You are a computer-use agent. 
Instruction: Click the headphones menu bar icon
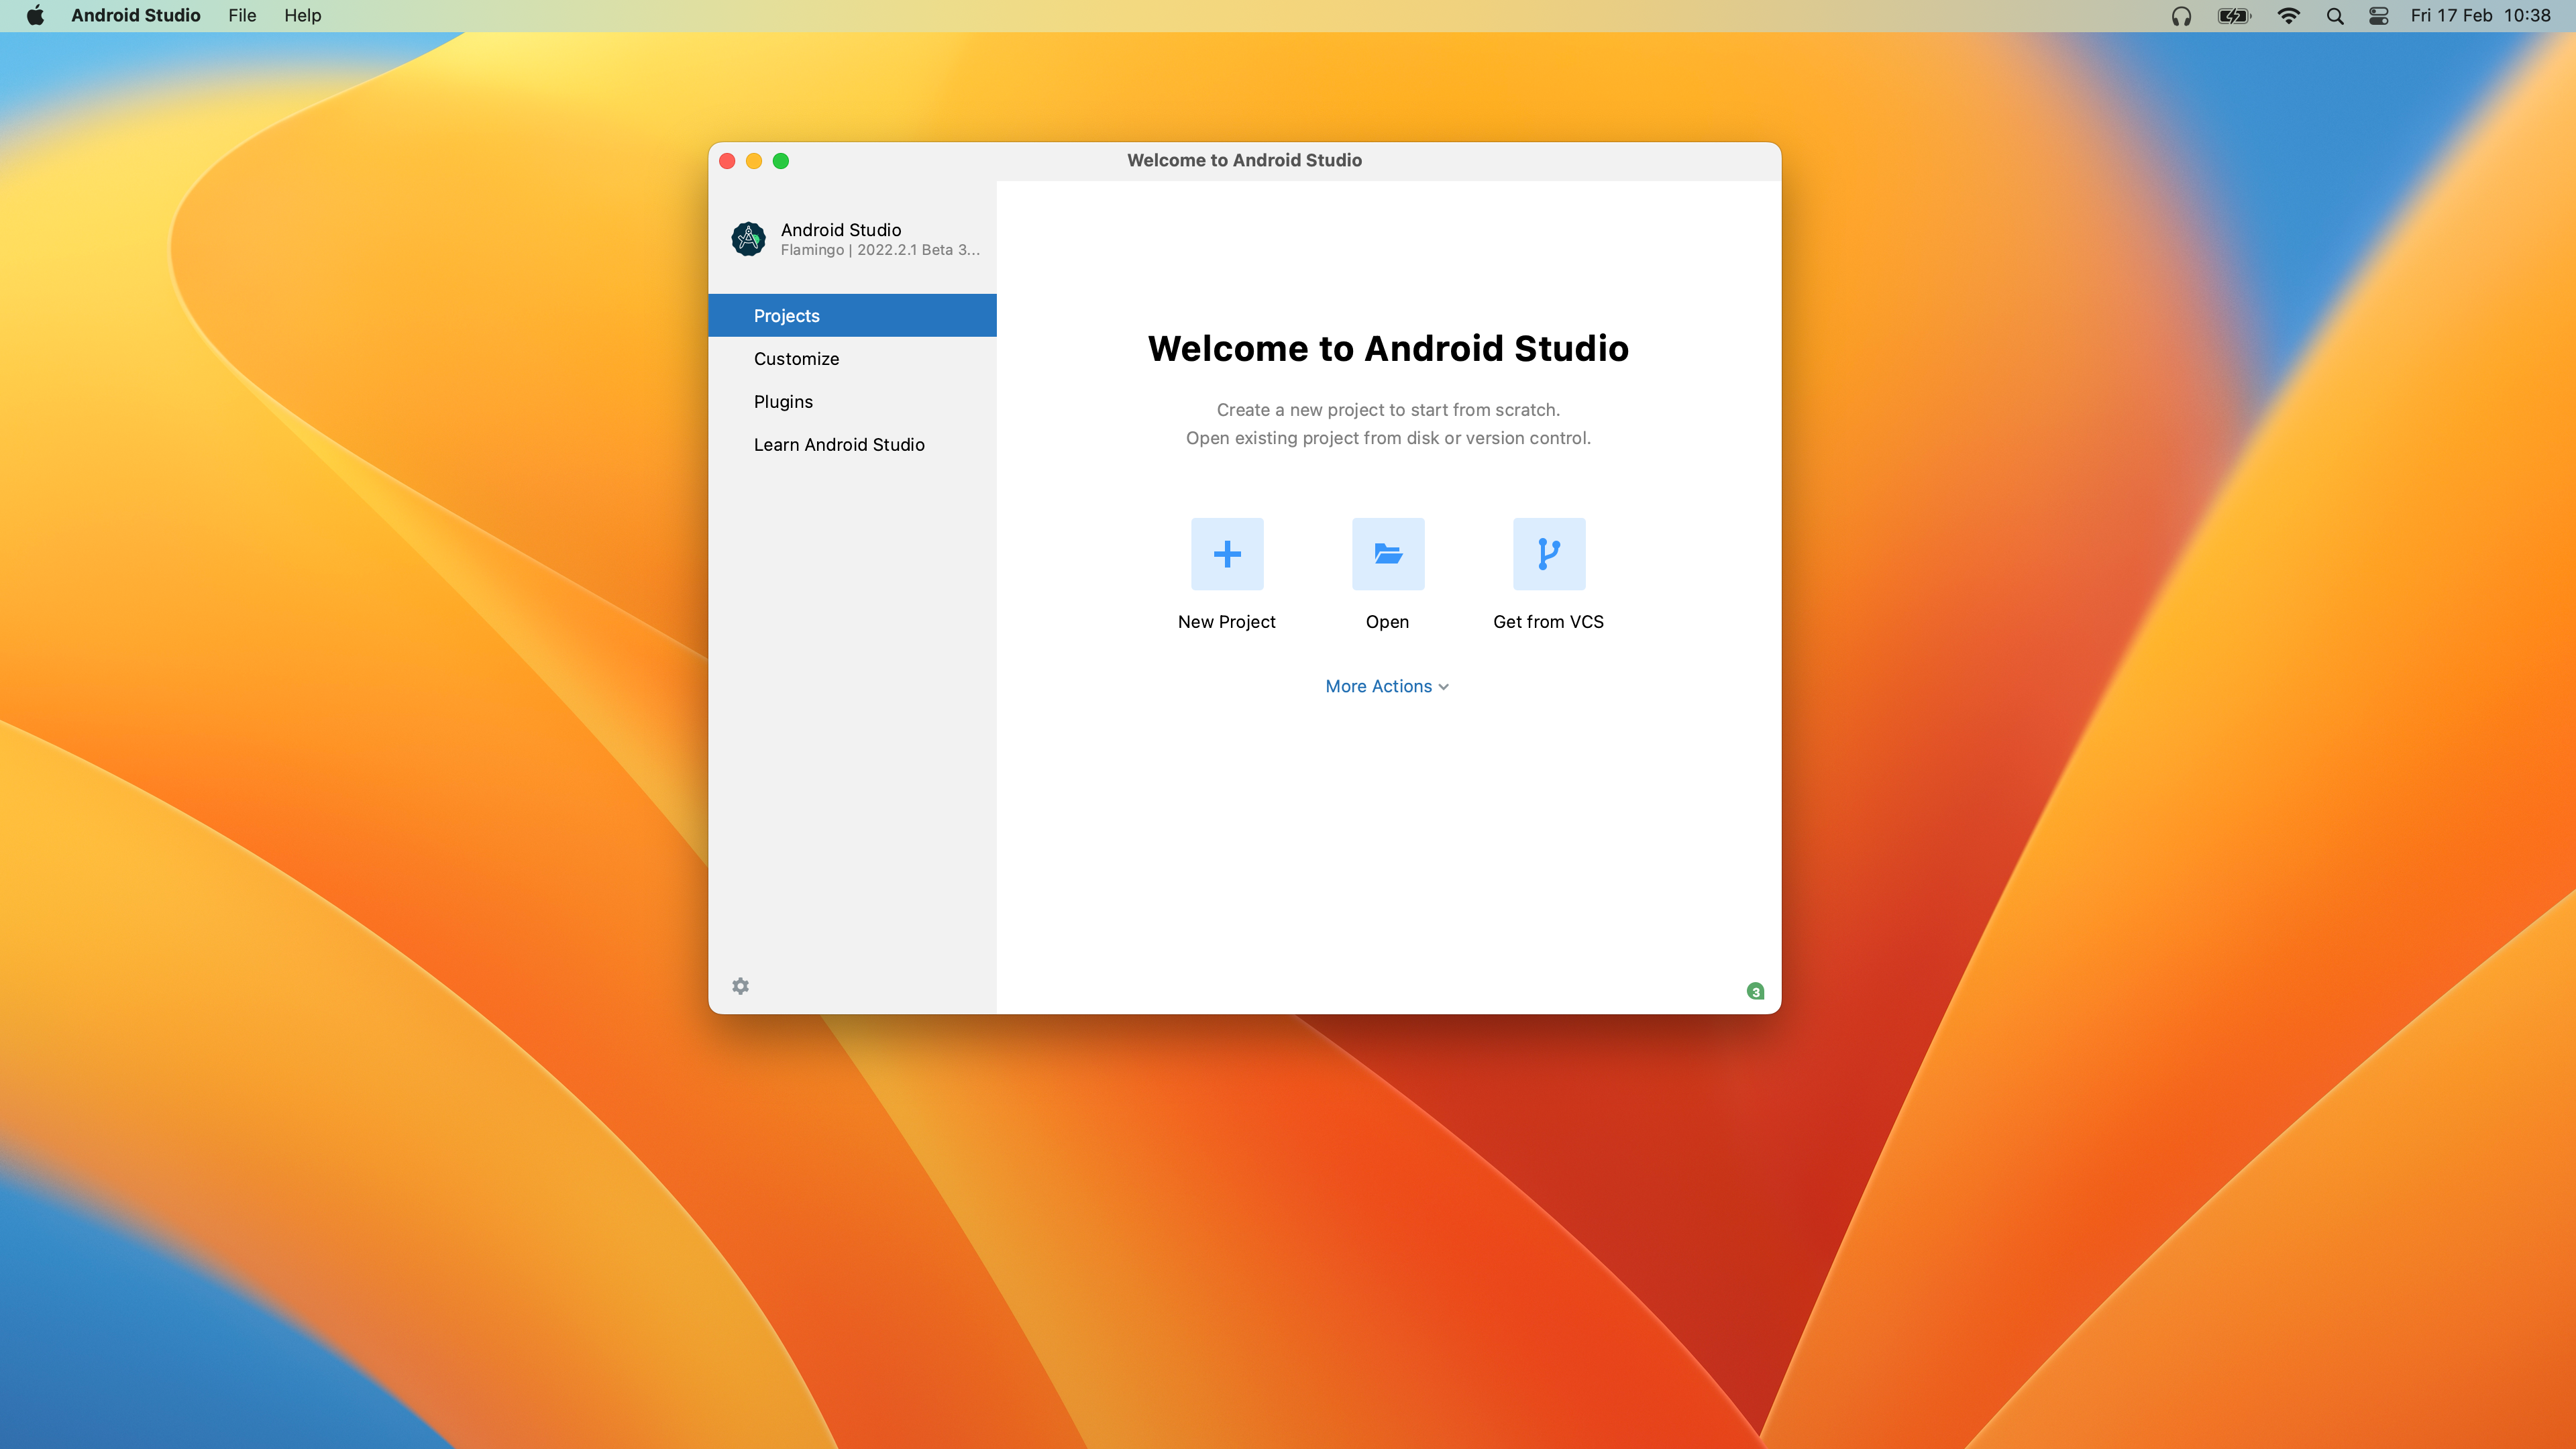click(x=2181, y=16)
